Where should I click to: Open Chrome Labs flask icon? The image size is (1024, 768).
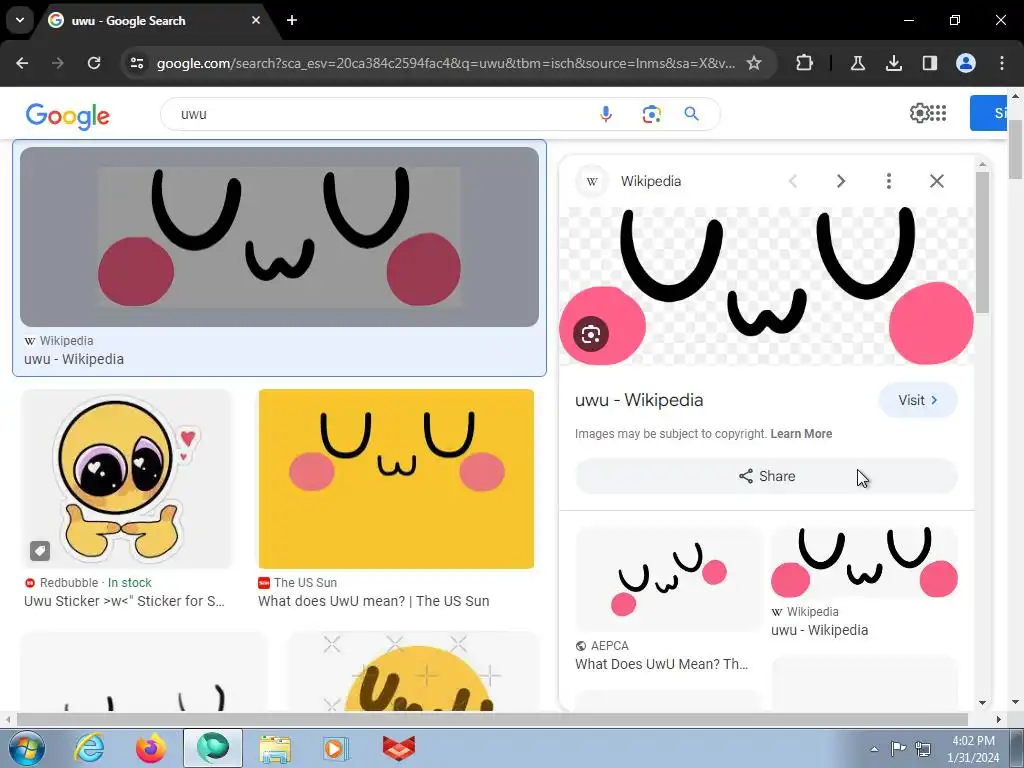[x=857, y=63]
